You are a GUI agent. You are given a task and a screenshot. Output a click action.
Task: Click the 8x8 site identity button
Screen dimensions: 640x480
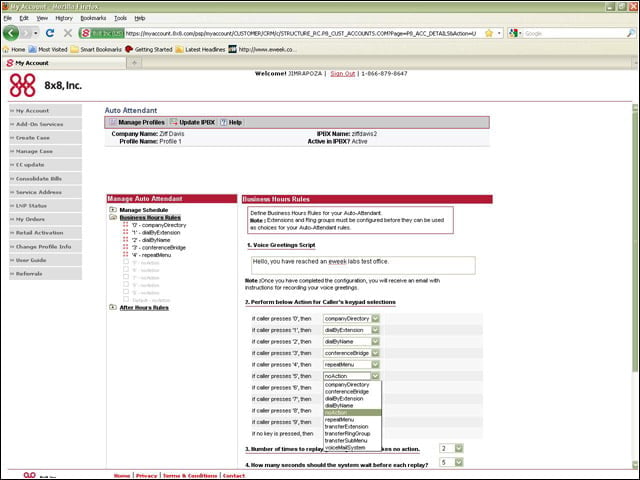point(102,33)
